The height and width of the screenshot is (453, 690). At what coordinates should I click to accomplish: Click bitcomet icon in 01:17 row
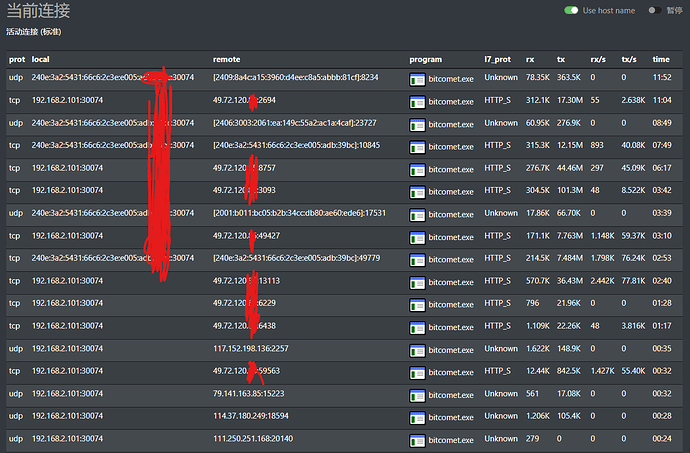click(417, 328)
